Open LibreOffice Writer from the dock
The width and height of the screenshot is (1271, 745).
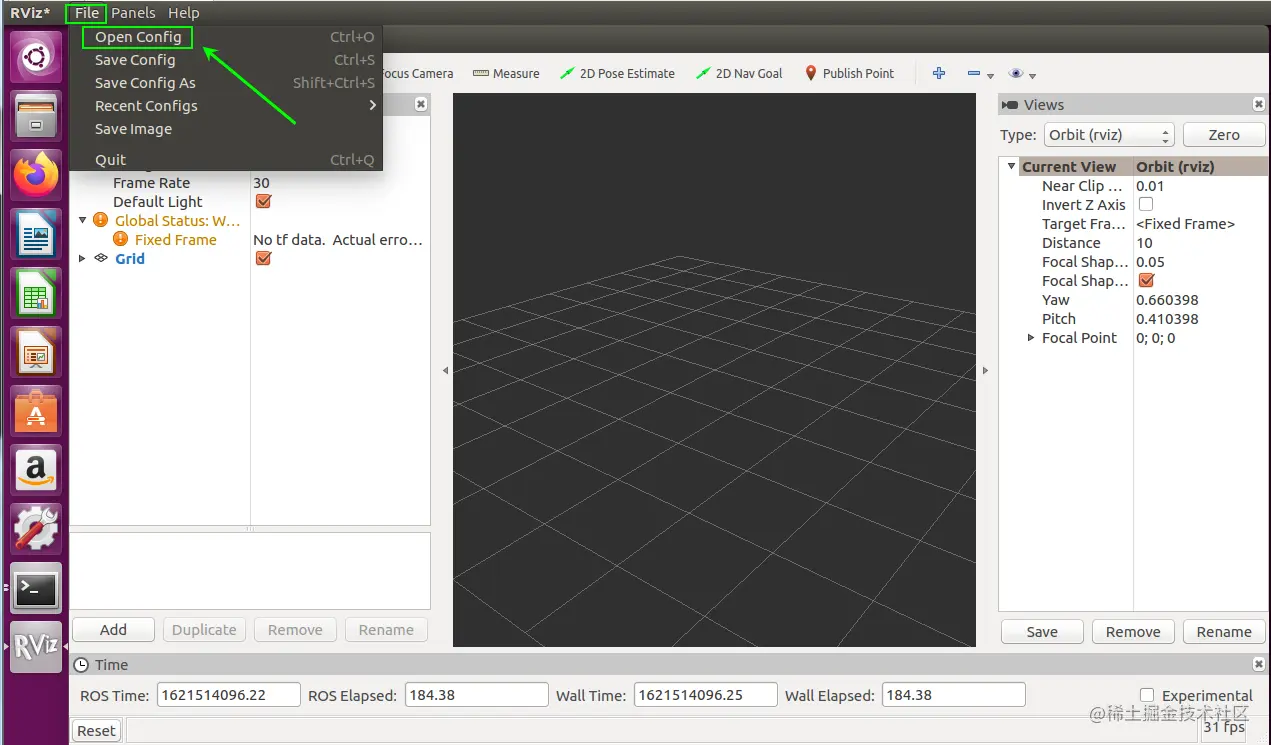point(36,234)
